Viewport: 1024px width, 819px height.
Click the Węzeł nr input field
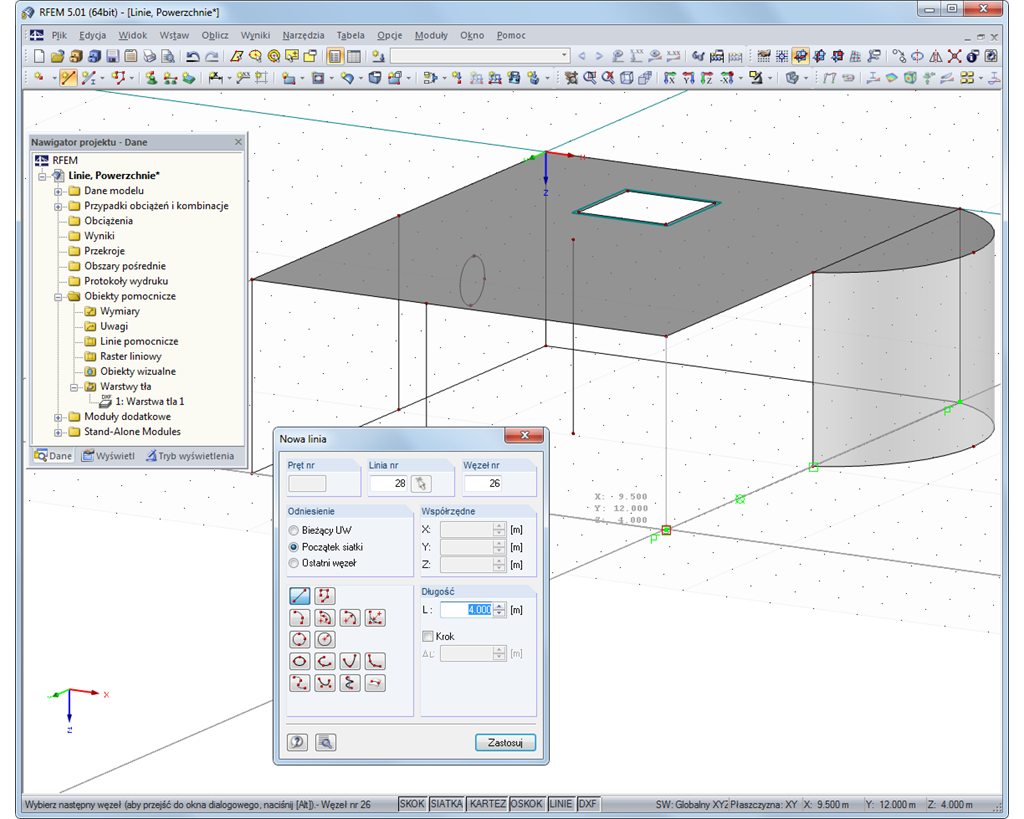tap(482, 484)
